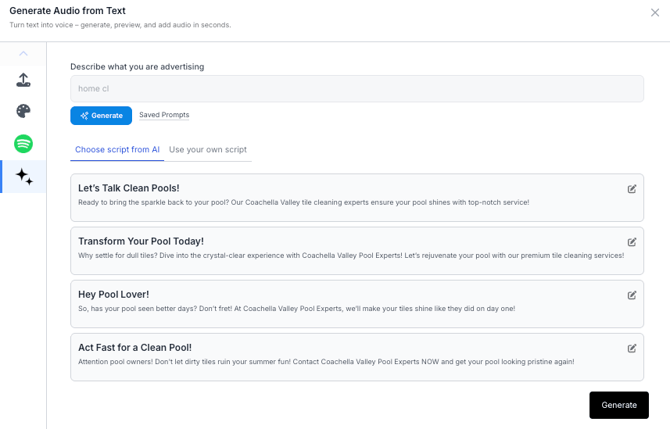Click the blue Generate button with sparkle

pos(101,116)
